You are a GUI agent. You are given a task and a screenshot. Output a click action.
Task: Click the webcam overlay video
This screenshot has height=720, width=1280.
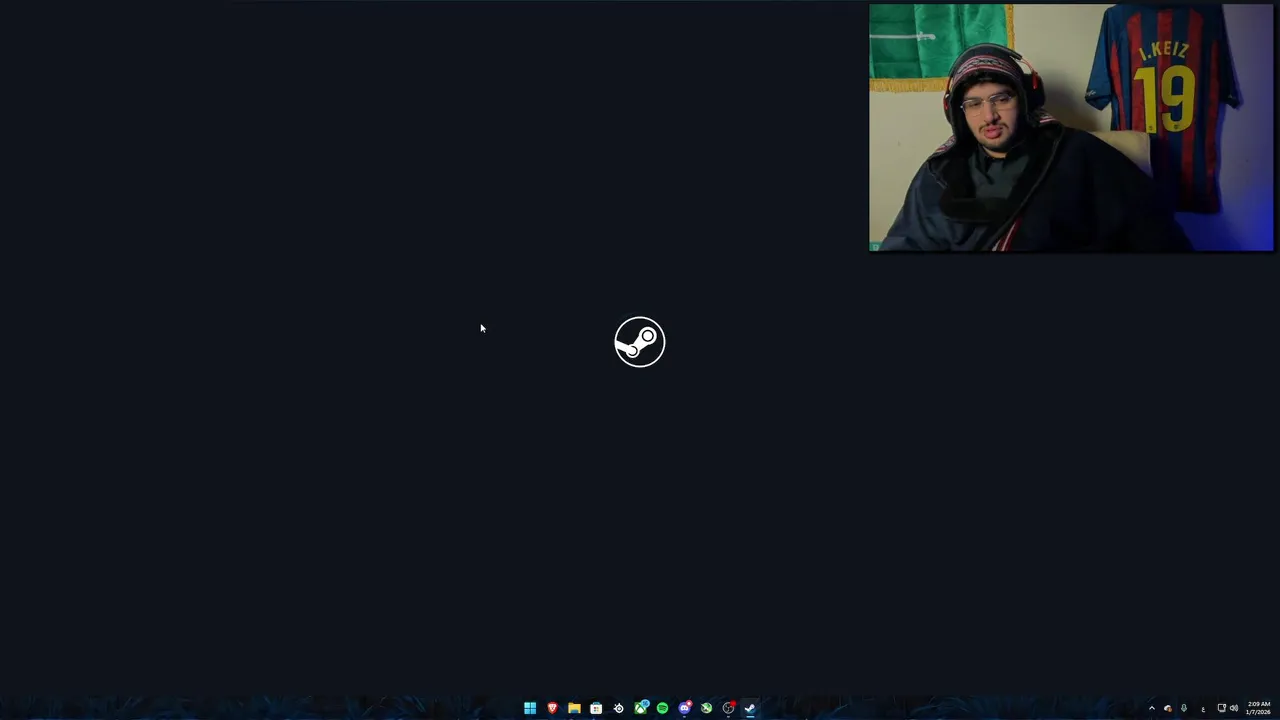1071,127
